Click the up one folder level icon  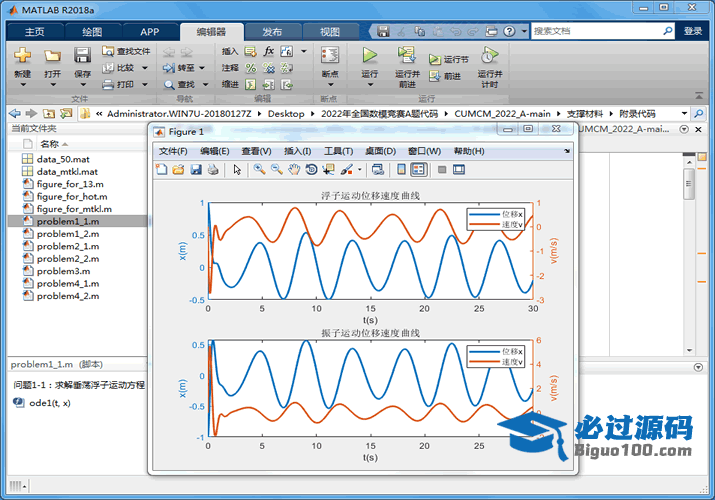(49, 113)
